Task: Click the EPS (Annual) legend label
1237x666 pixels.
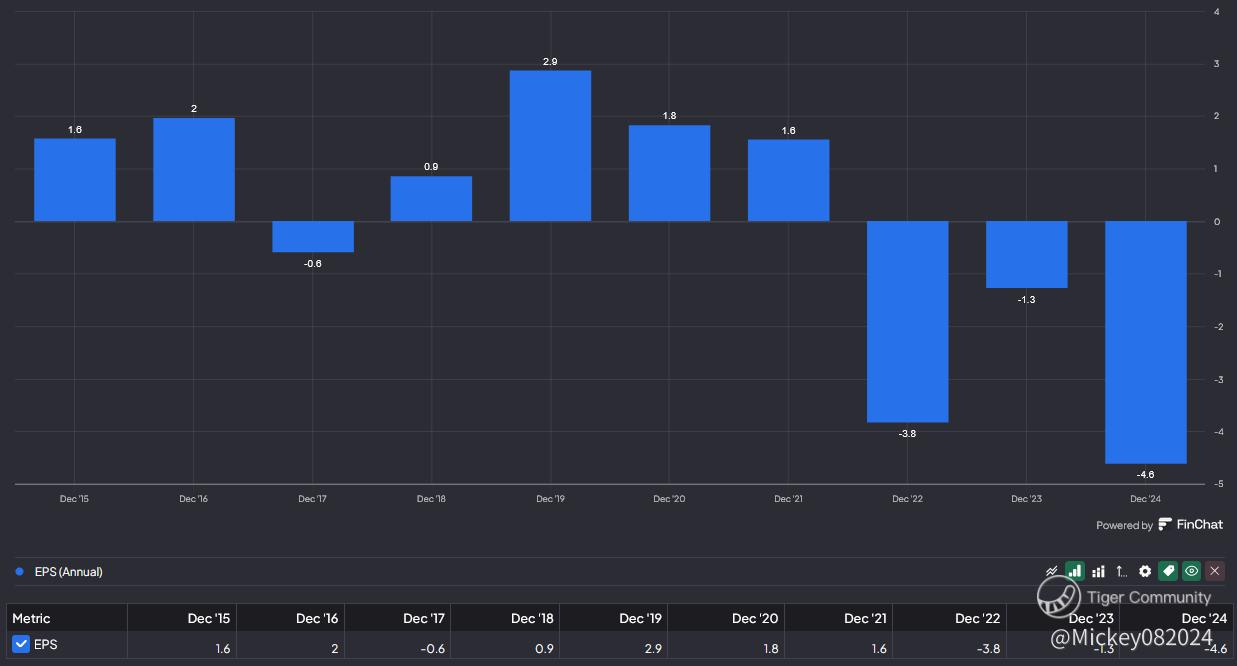Action: pos(69,572)
